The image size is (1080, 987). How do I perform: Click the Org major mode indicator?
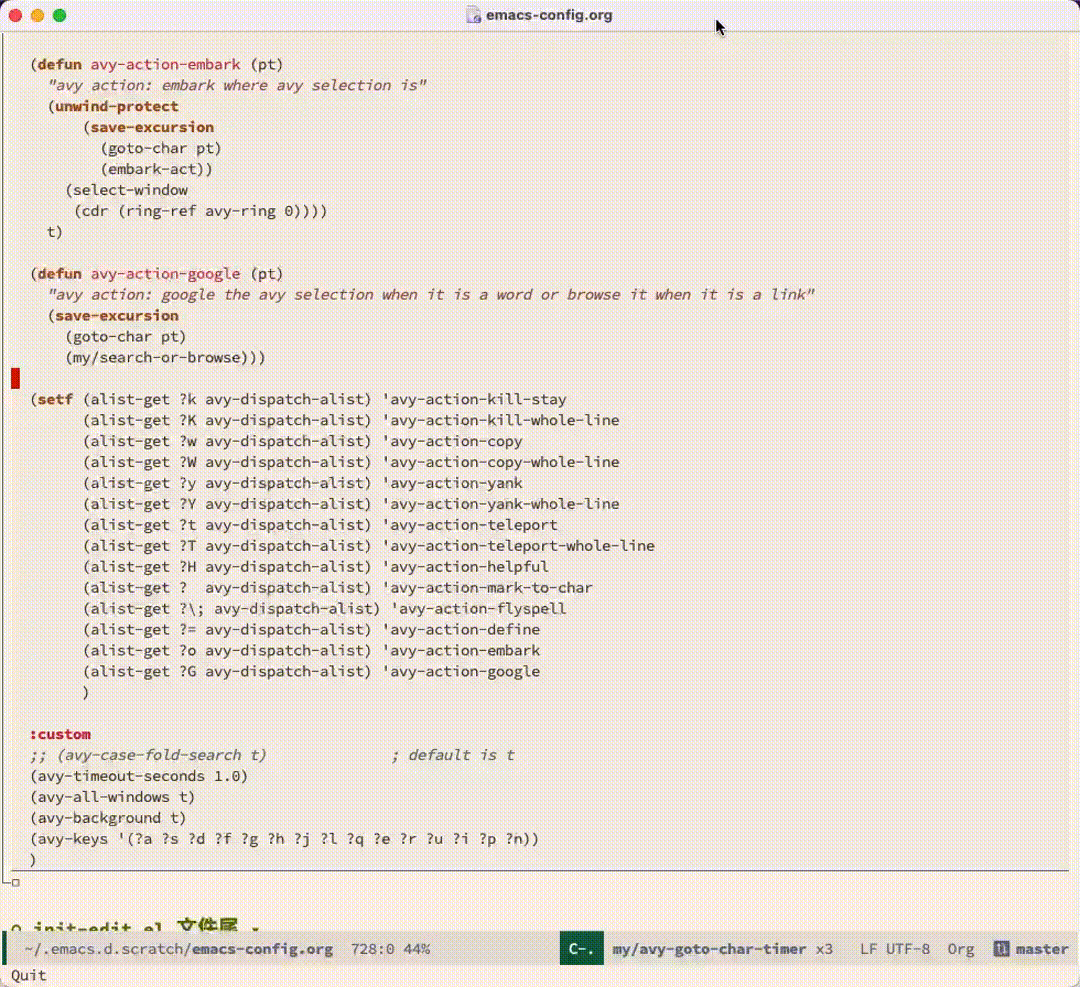pyautogui.click(x=960, y=949)
